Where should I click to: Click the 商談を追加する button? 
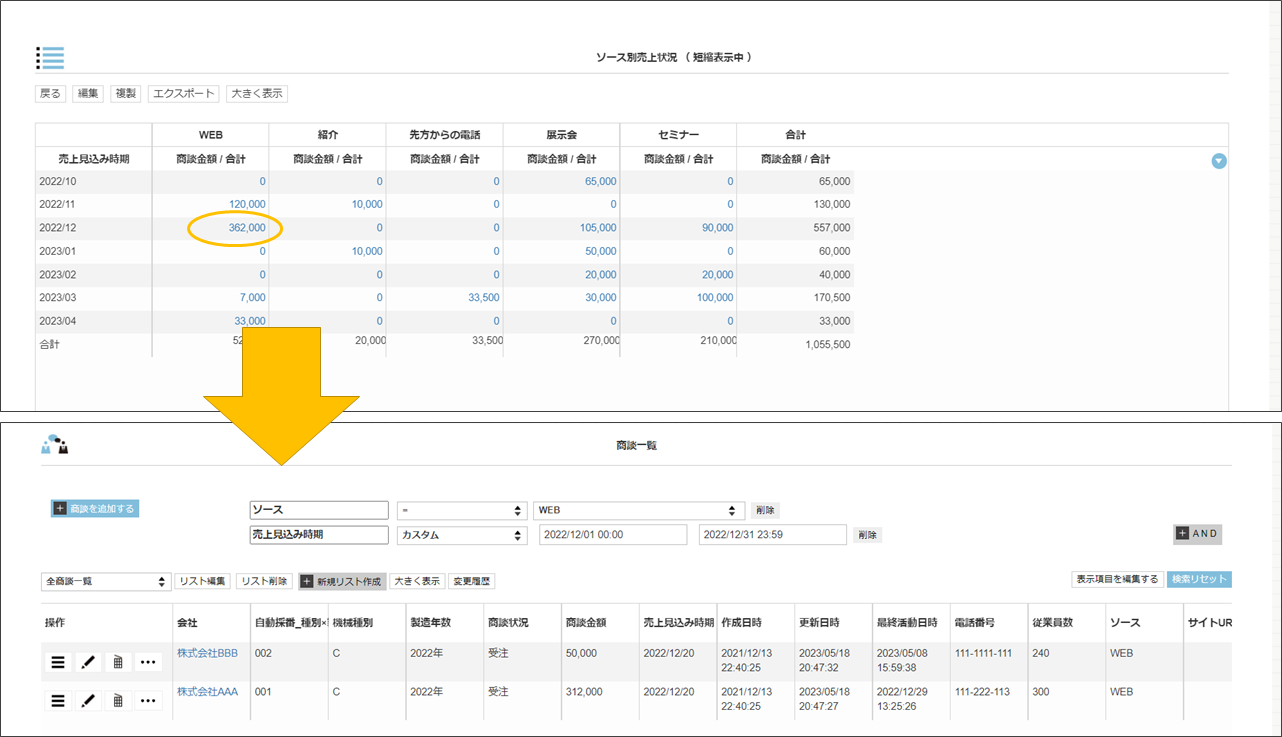pyautogui.click(x=95, y=508)
